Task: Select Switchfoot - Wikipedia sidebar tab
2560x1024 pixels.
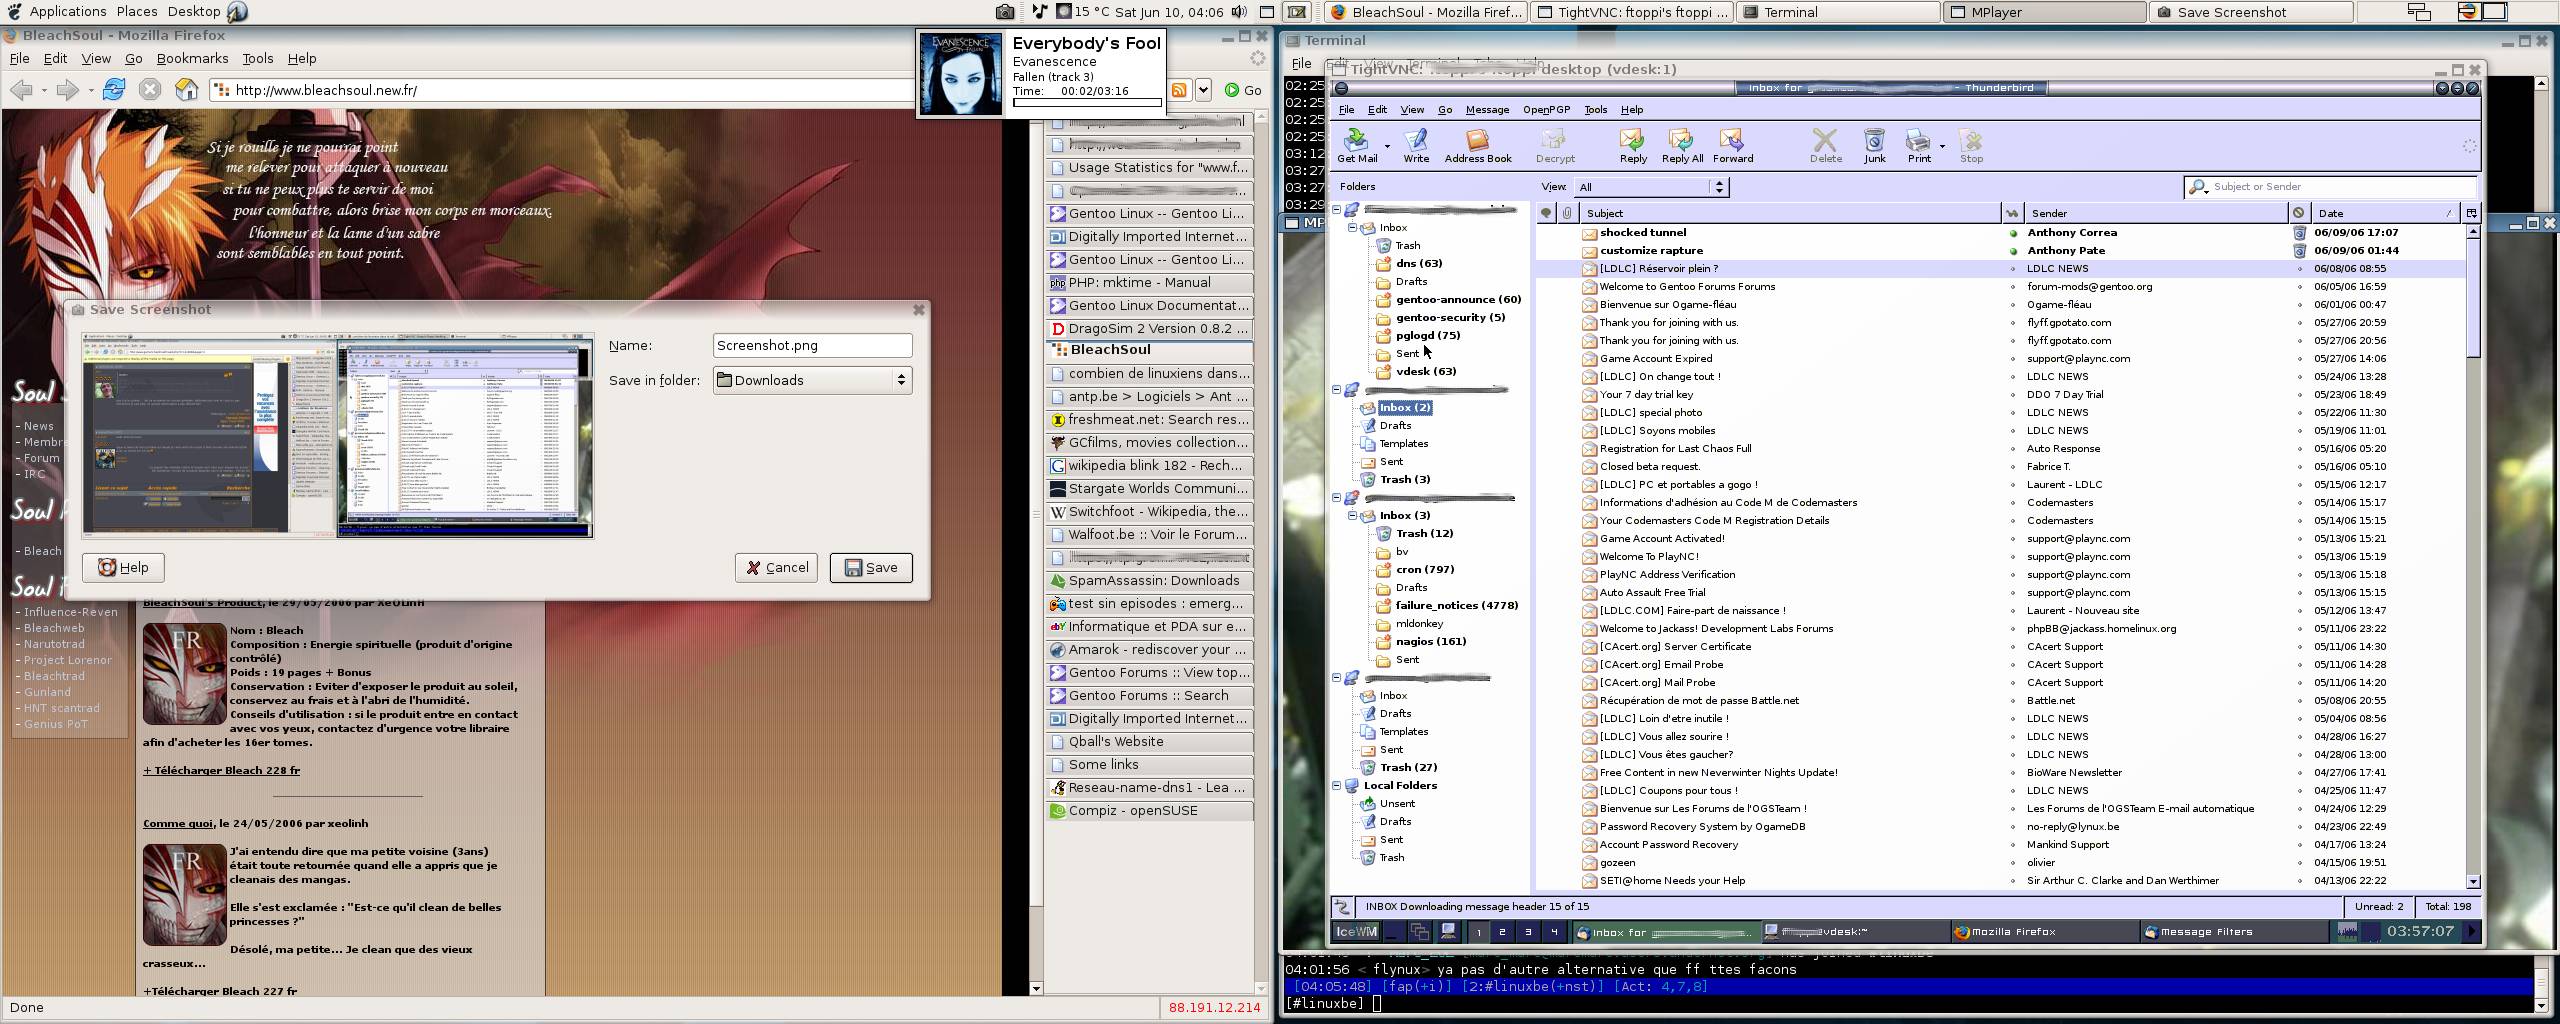Action: click(x=1150, y=512)
